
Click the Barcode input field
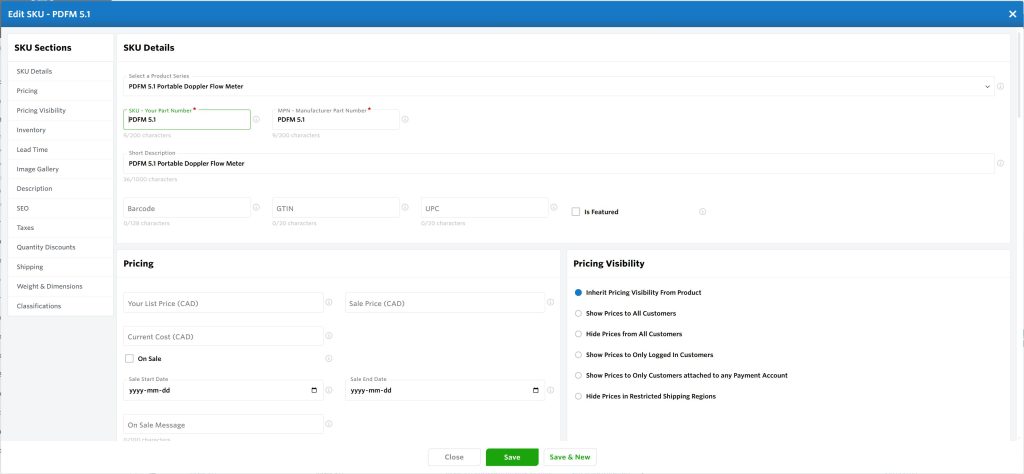(186, 208)
